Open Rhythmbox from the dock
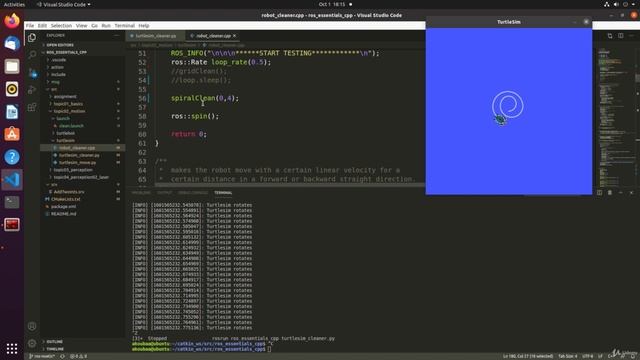Screen dimensions: 640x360 (12, 89)
